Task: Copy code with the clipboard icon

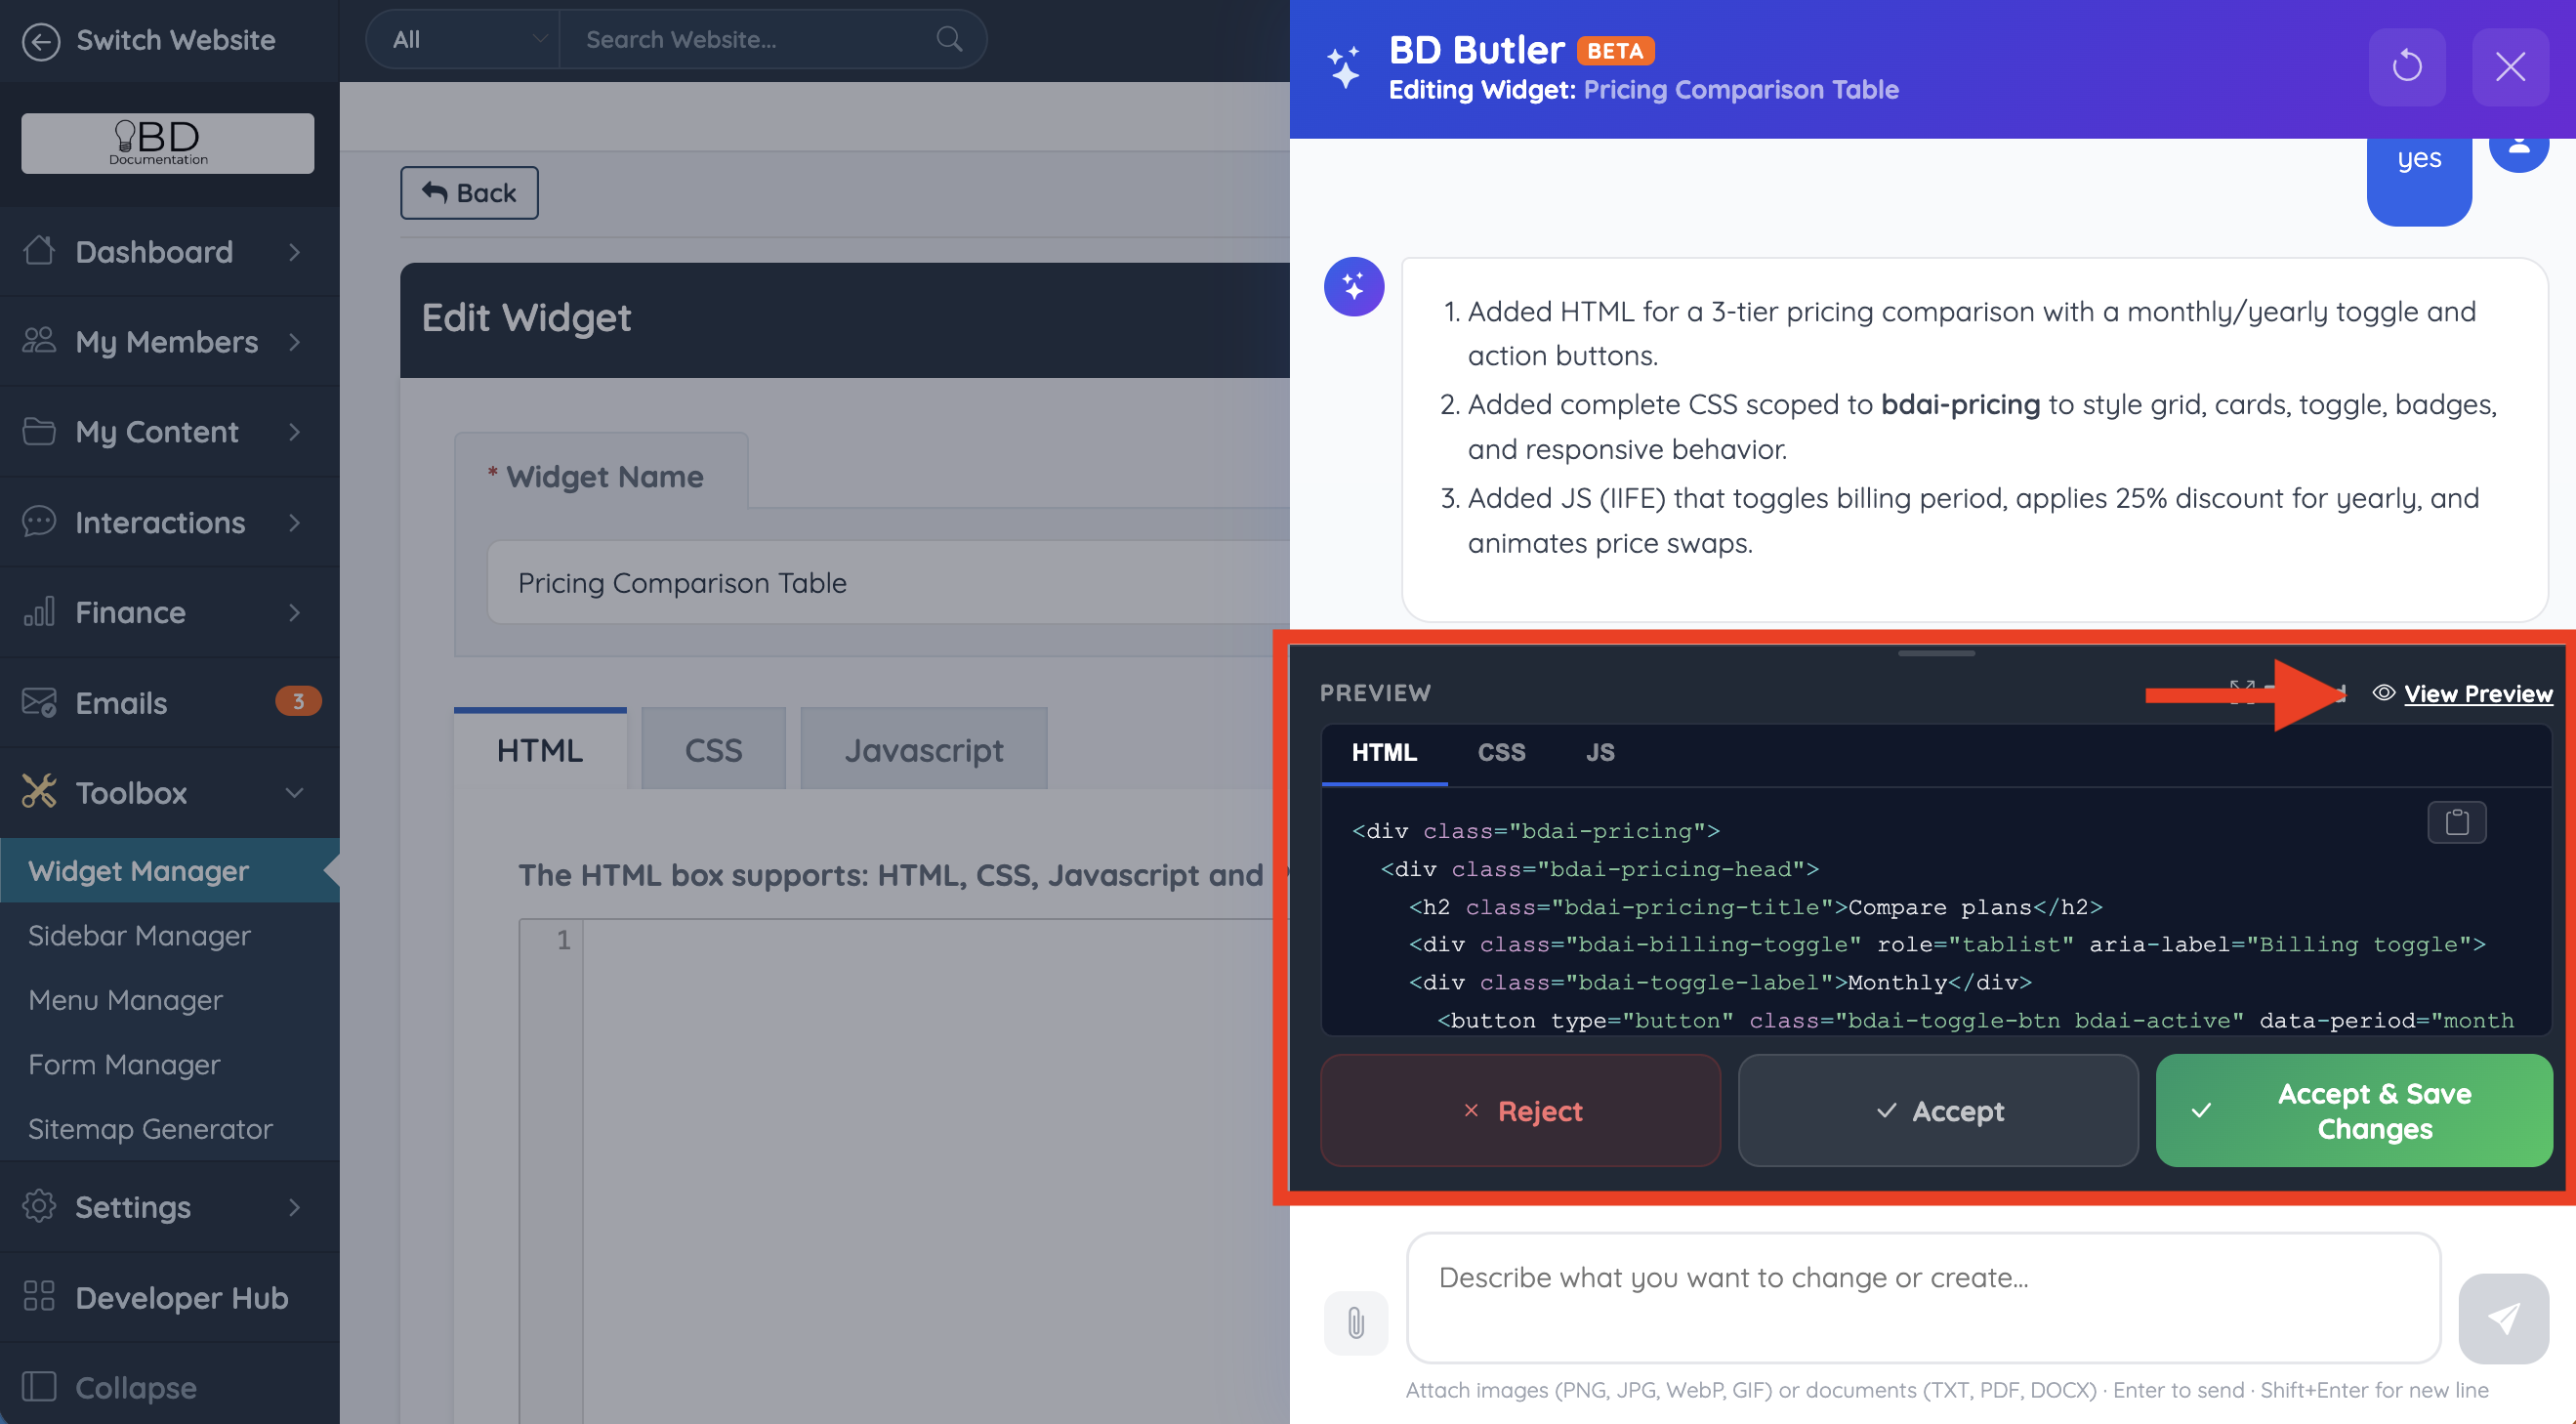Action: click(x=2456, y=822)
